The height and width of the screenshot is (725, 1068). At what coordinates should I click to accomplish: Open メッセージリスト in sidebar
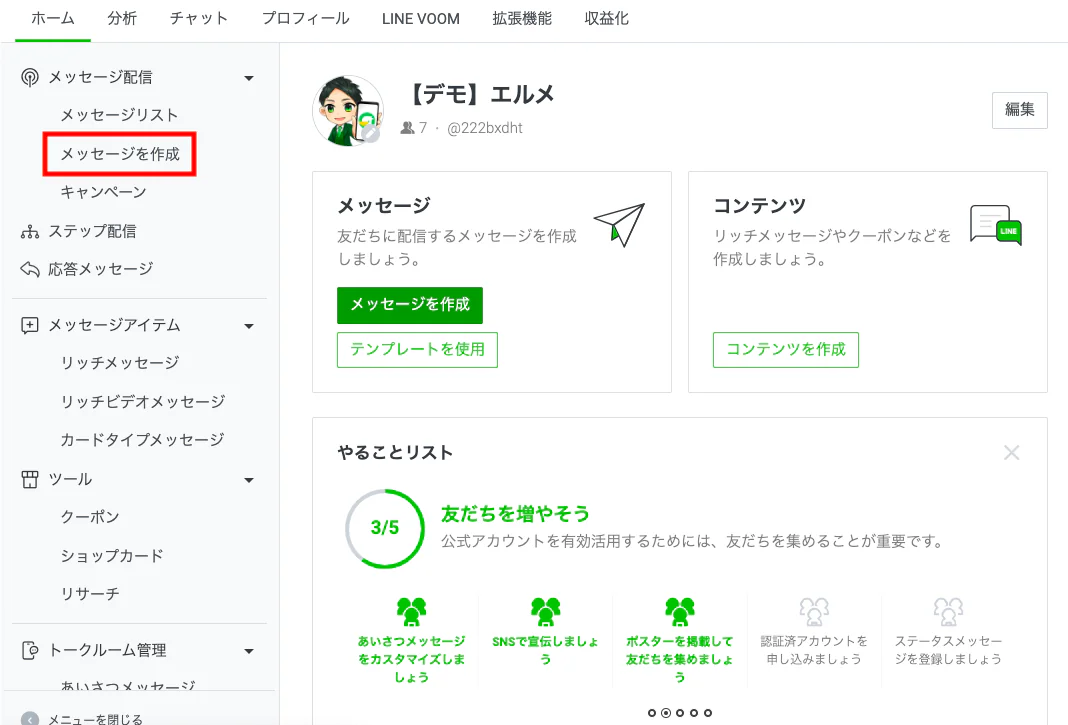(119, 115)
